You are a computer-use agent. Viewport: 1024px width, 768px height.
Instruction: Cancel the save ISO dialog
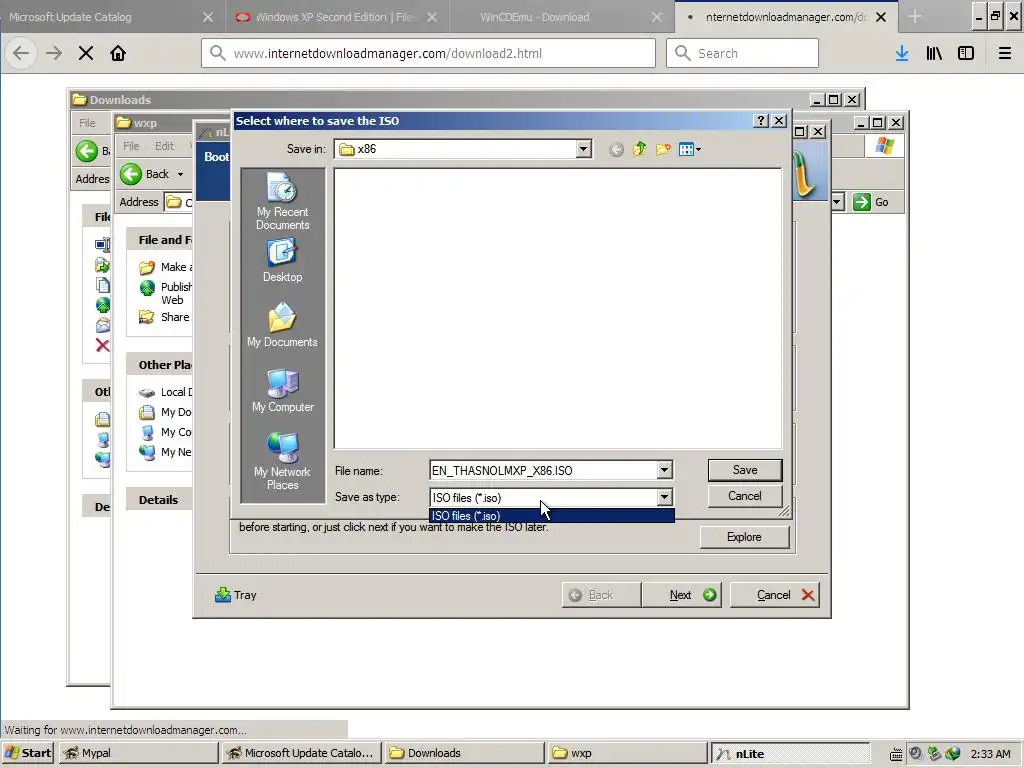tap(744, 496)
